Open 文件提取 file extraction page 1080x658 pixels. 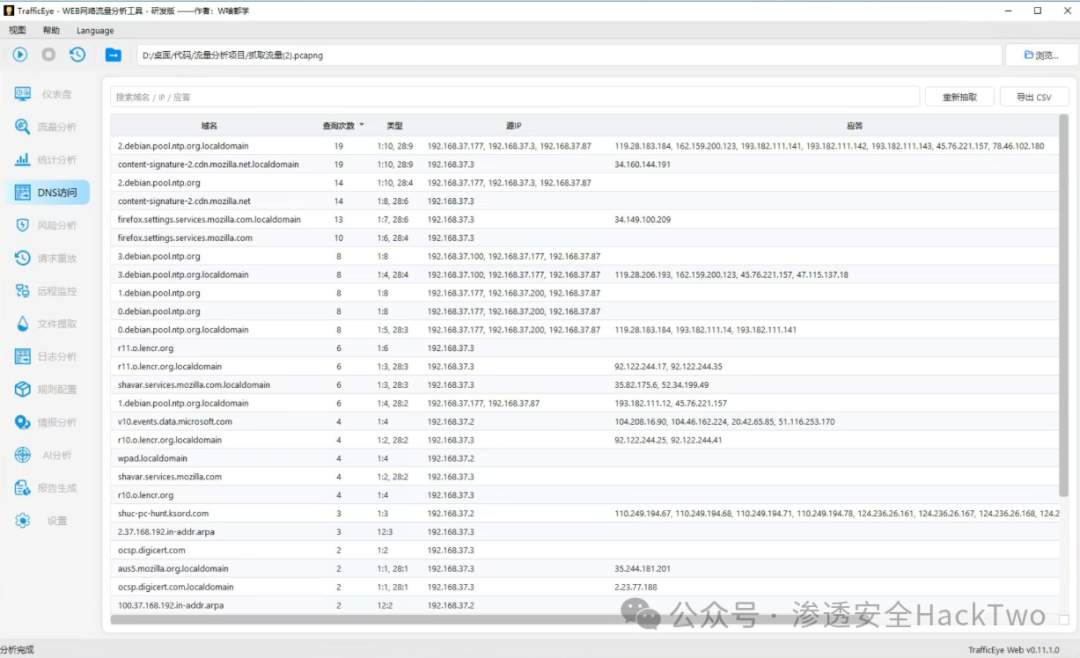(x=48, y=324)
